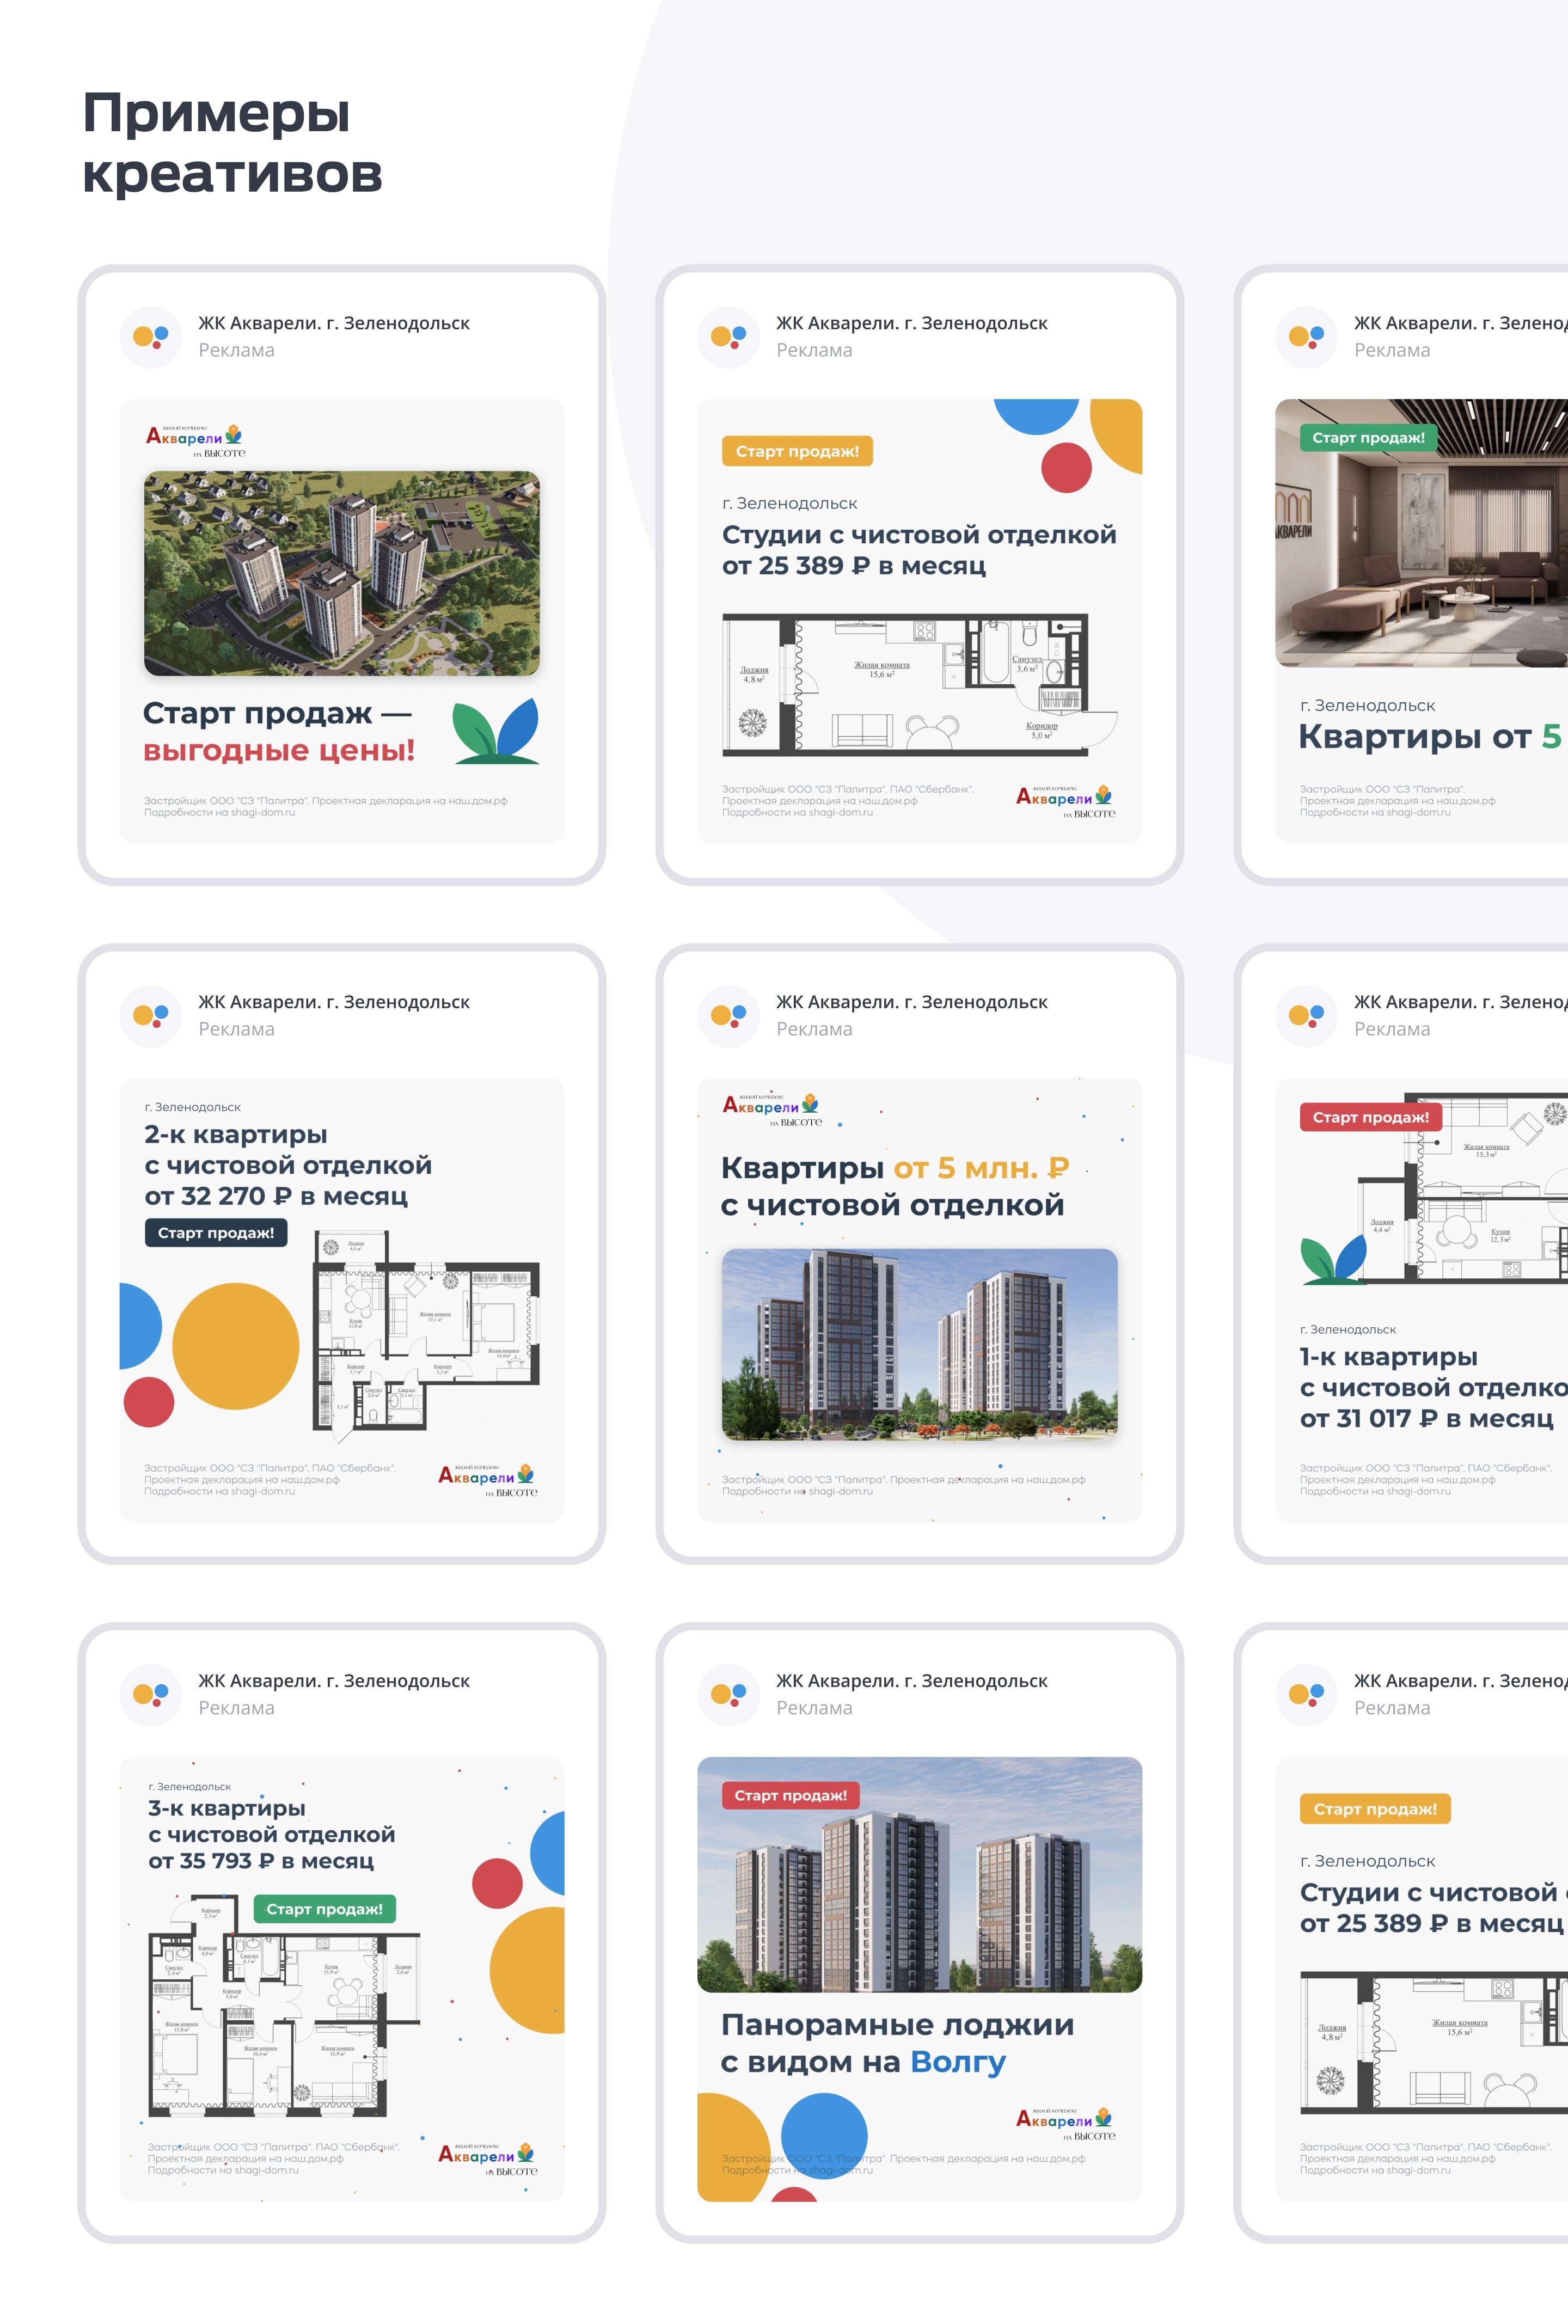The image size is (1568, 2324).
Task: Click green 'Старт продаж!' badge in 3-к квартиры ad
Action: point(324,1908)
